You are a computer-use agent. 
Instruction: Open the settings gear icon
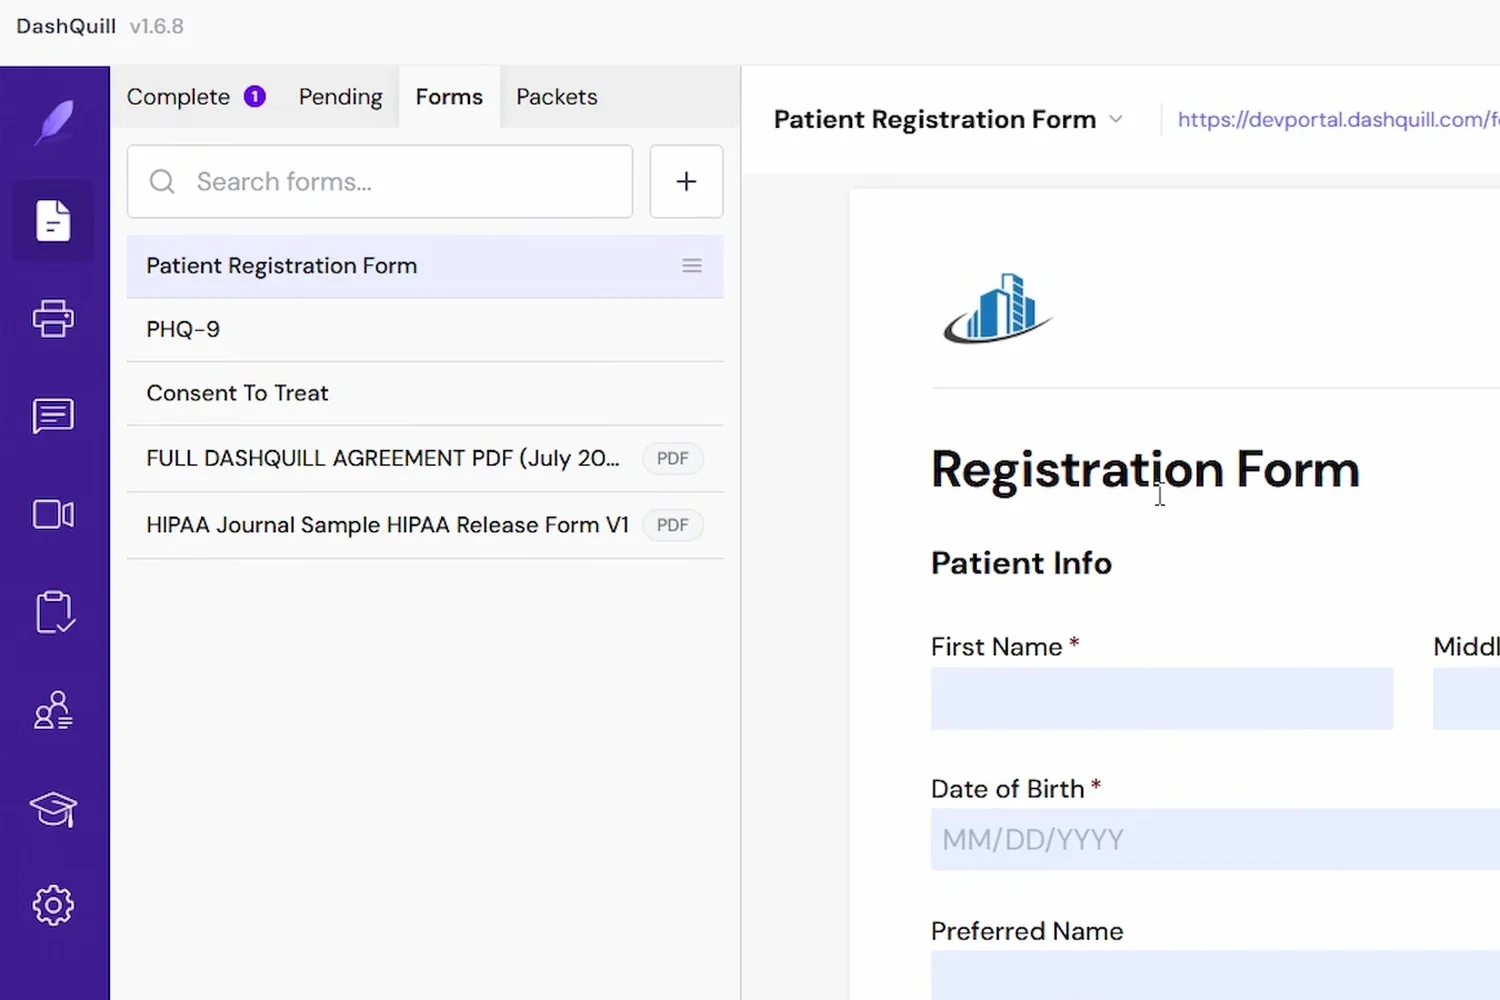coord(53,905)
